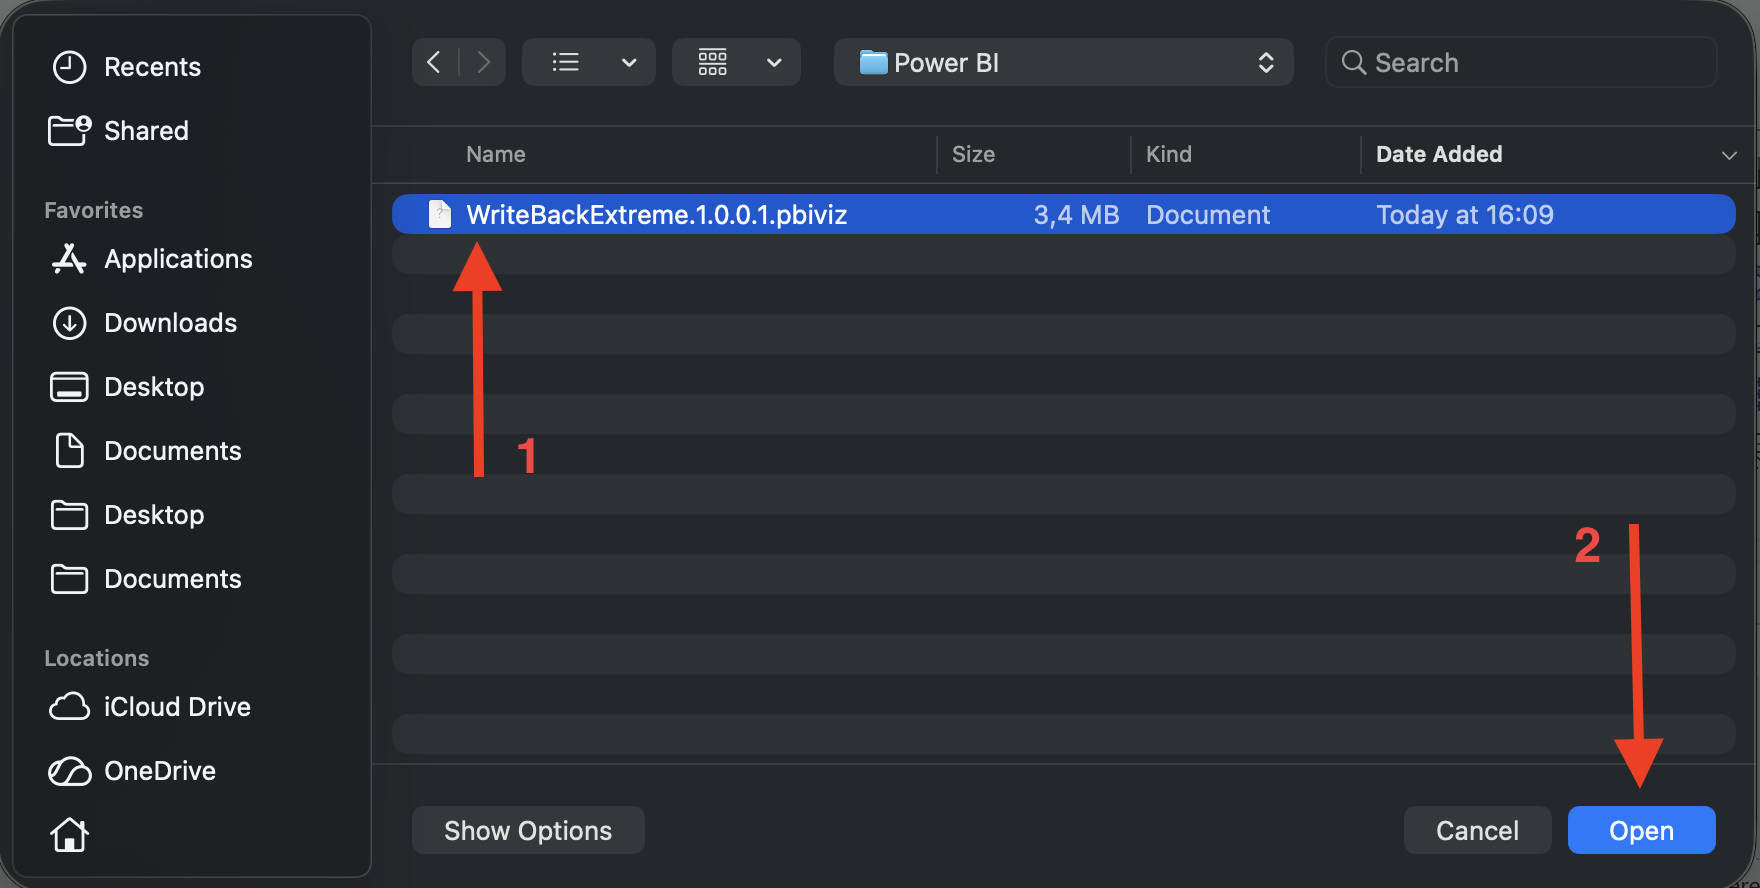The image size is (1760, 888).
Task: Open the Power BI folder path popup
Action: pyautogui.click(x=1063, y=63)
